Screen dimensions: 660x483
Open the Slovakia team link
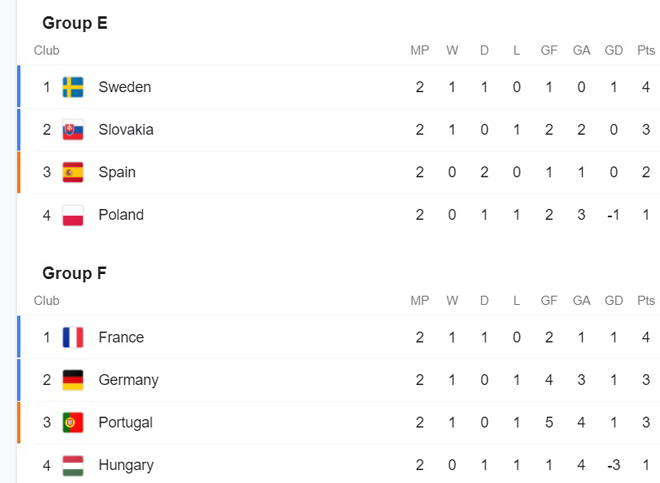[126, 130]
